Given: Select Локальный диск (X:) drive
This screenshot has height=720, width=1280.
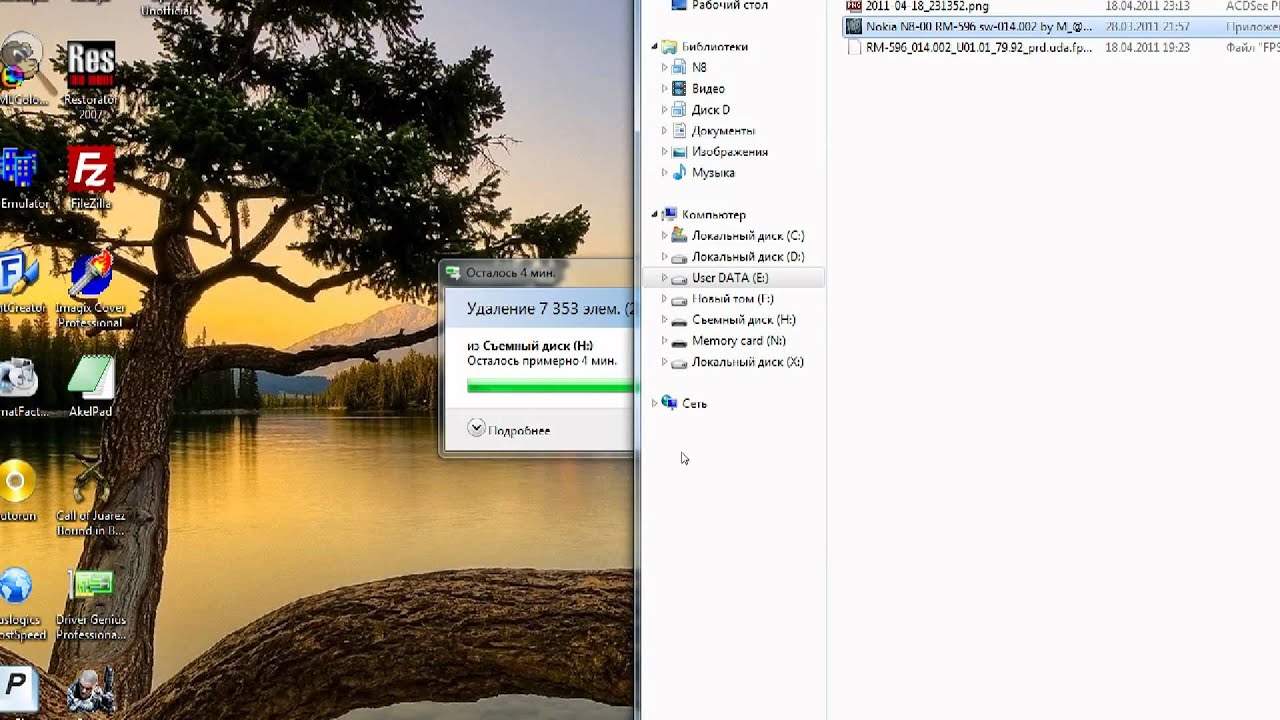Looking at the screenshot, I should pos(748,362).
